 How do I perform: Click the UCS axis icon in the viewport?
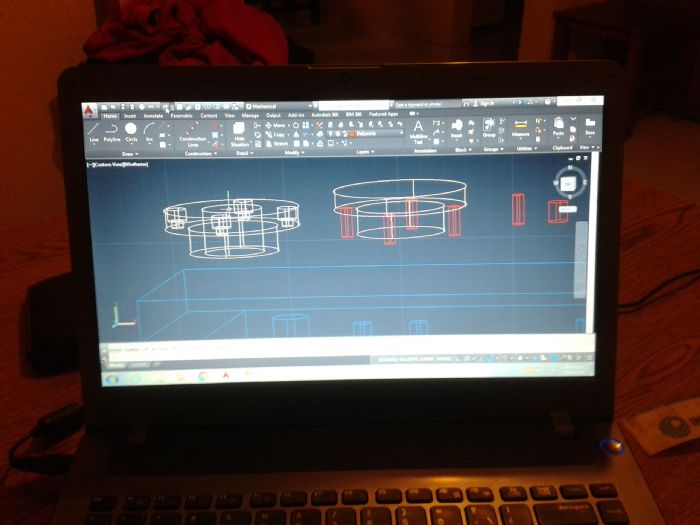click(x=122, y=315)
